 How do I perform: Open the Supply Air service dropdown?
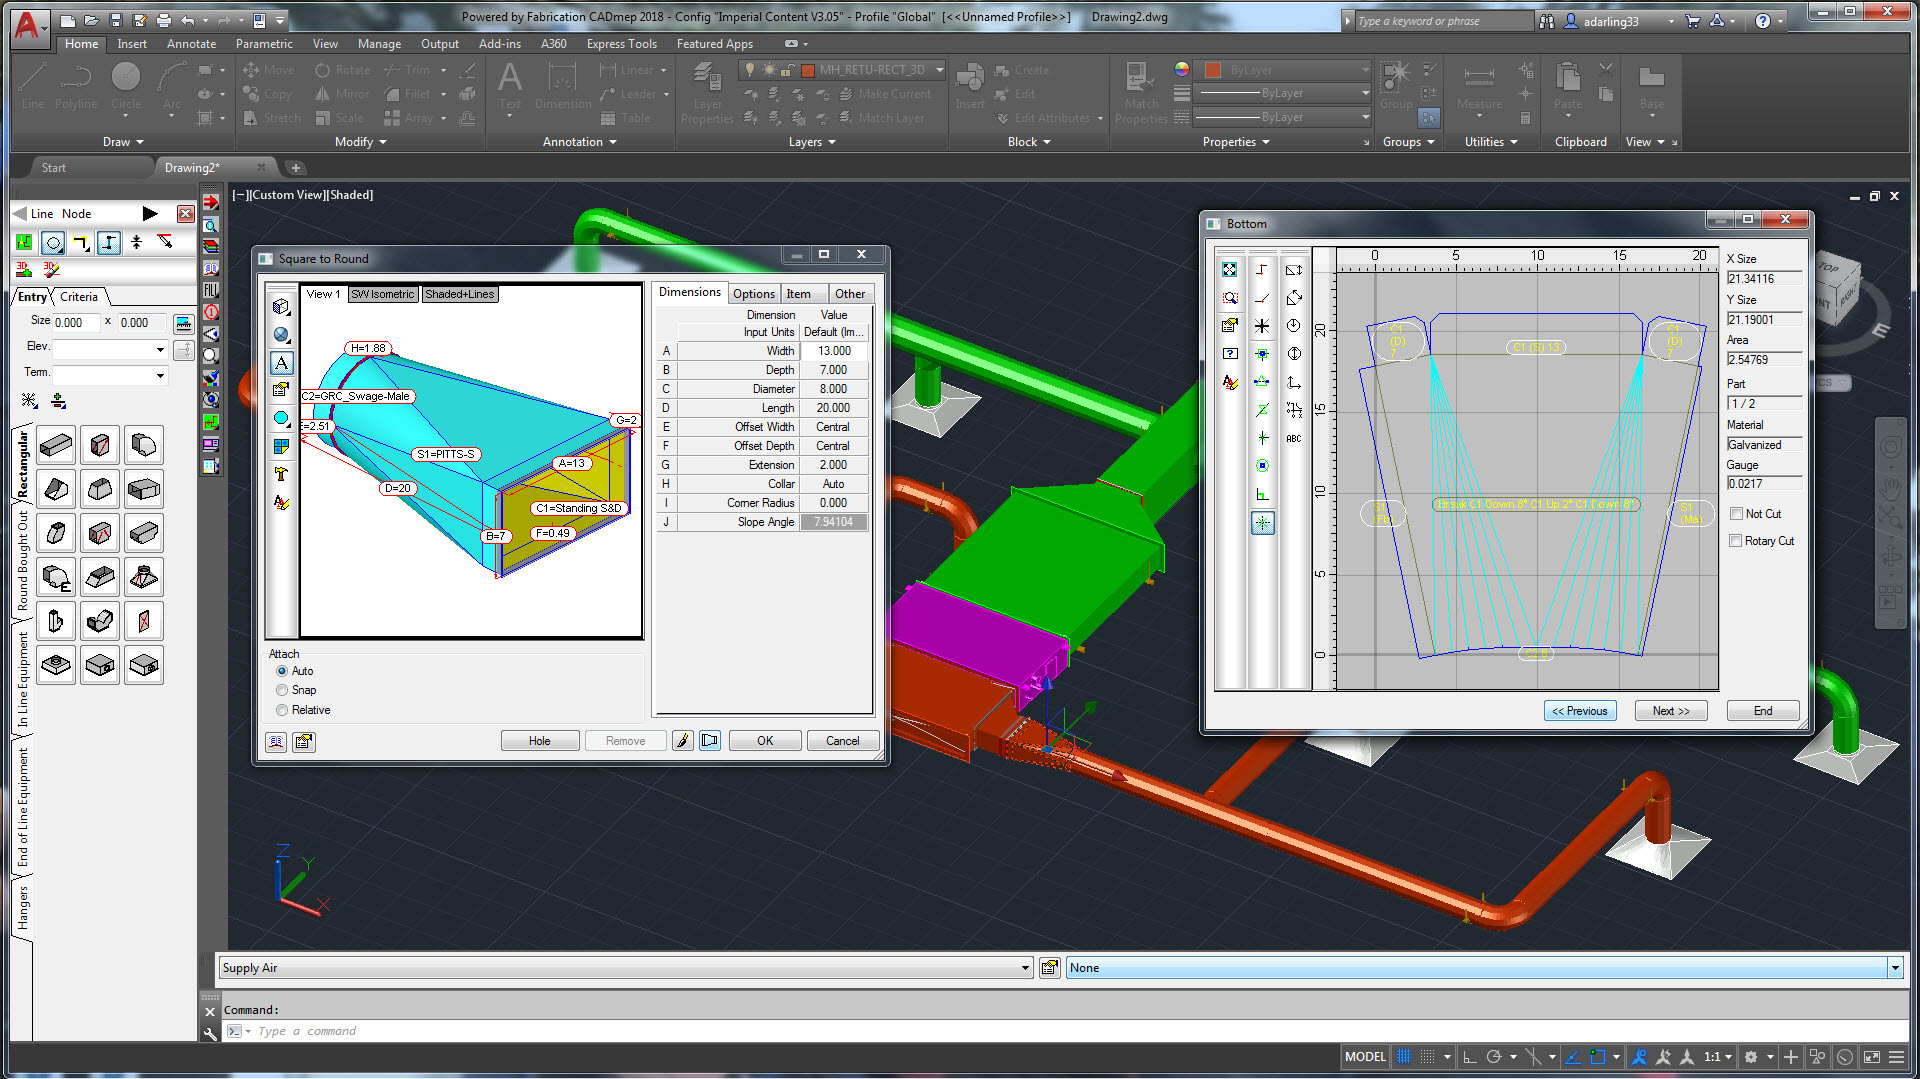1023,967
